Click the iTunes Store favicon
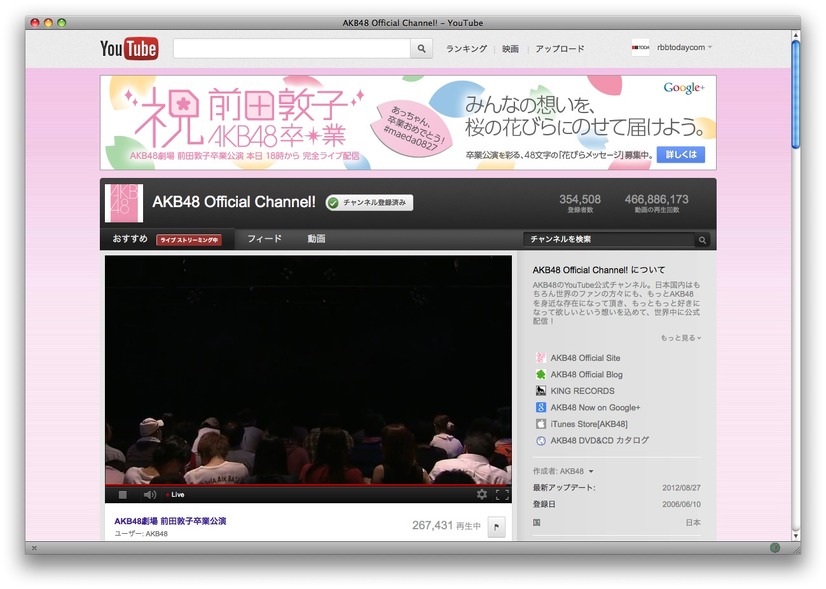 point(540,424)
